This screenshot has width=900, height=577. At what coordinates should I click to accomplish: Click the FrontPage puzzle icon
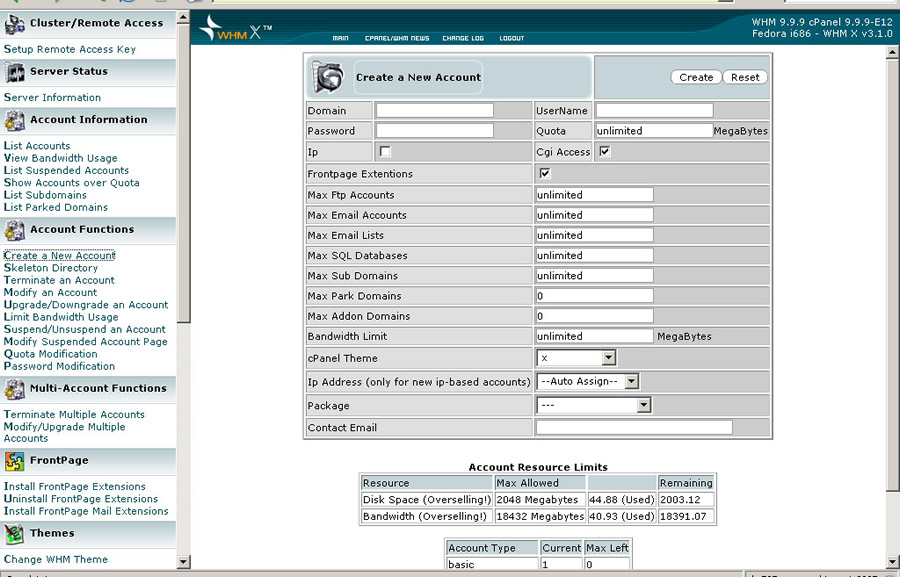click(14, 461)
